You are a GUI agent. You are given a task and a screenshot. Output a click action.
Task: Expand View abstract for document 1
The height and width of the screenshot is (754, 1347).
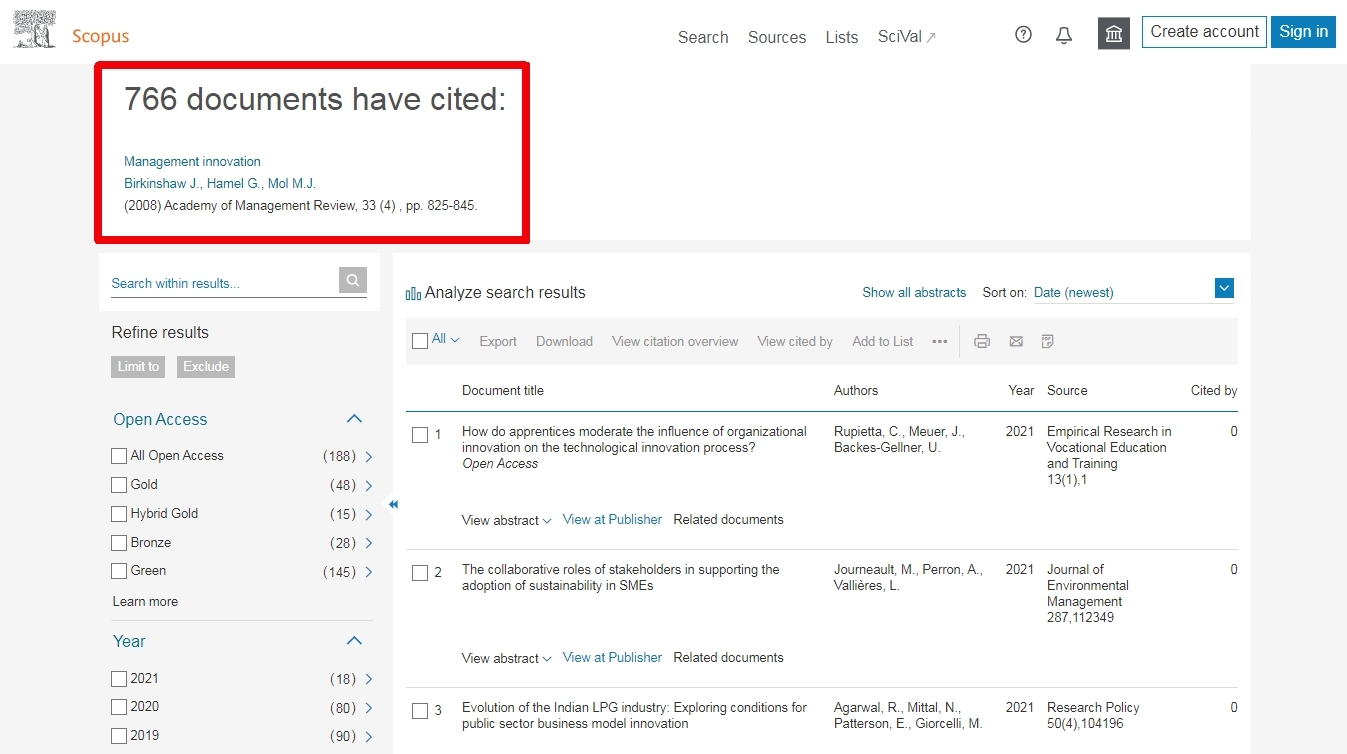point(506,520)
